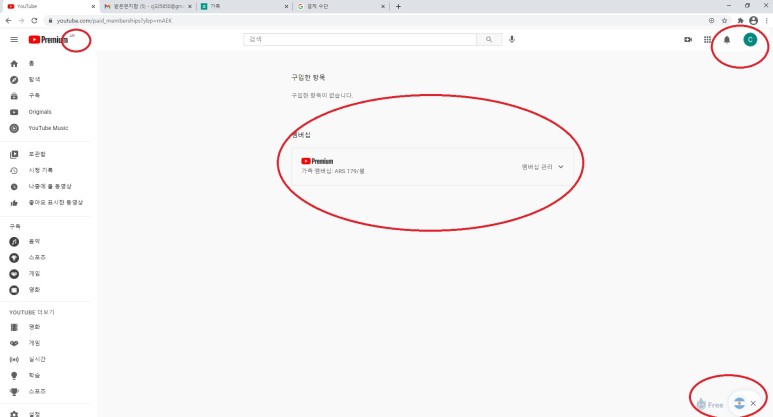Focus the 검색 search field

coord(360,39)
